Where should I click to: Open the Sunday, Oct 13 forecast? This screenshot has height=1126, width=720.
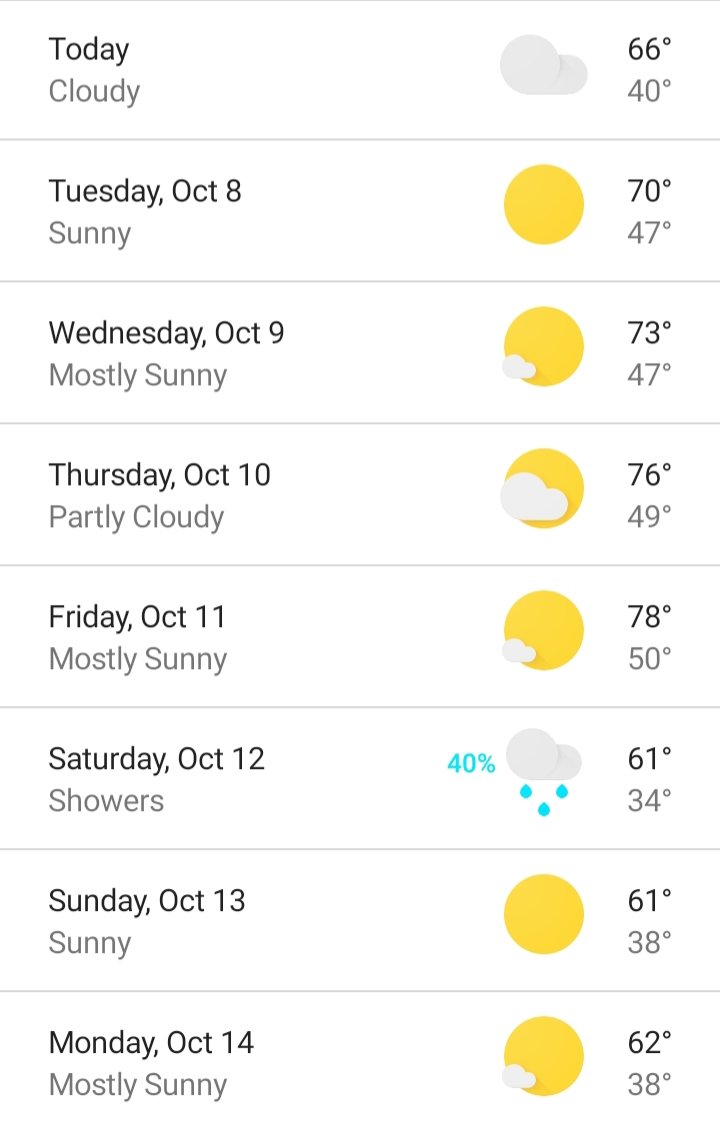point(360,920)
